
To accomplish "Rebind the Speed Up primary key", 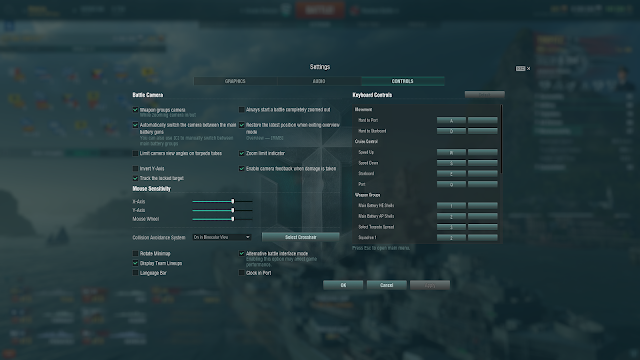I will click(x=451, y=152).
